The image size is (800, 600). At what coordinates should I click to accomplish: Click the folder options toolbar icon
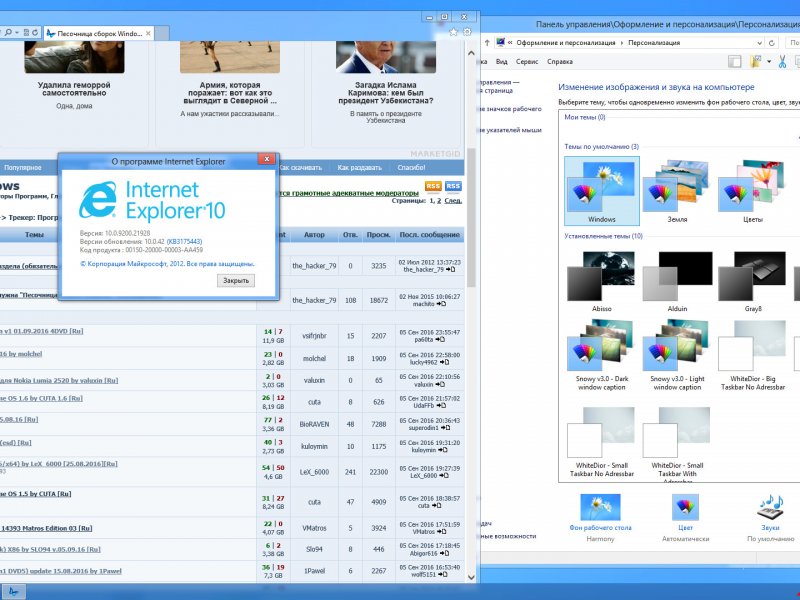(x=756, y=62)
